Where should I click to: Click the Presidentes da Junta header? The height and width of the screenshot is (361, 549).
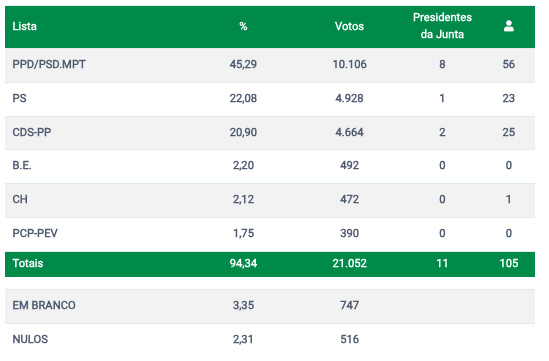[x=442, y=26]
